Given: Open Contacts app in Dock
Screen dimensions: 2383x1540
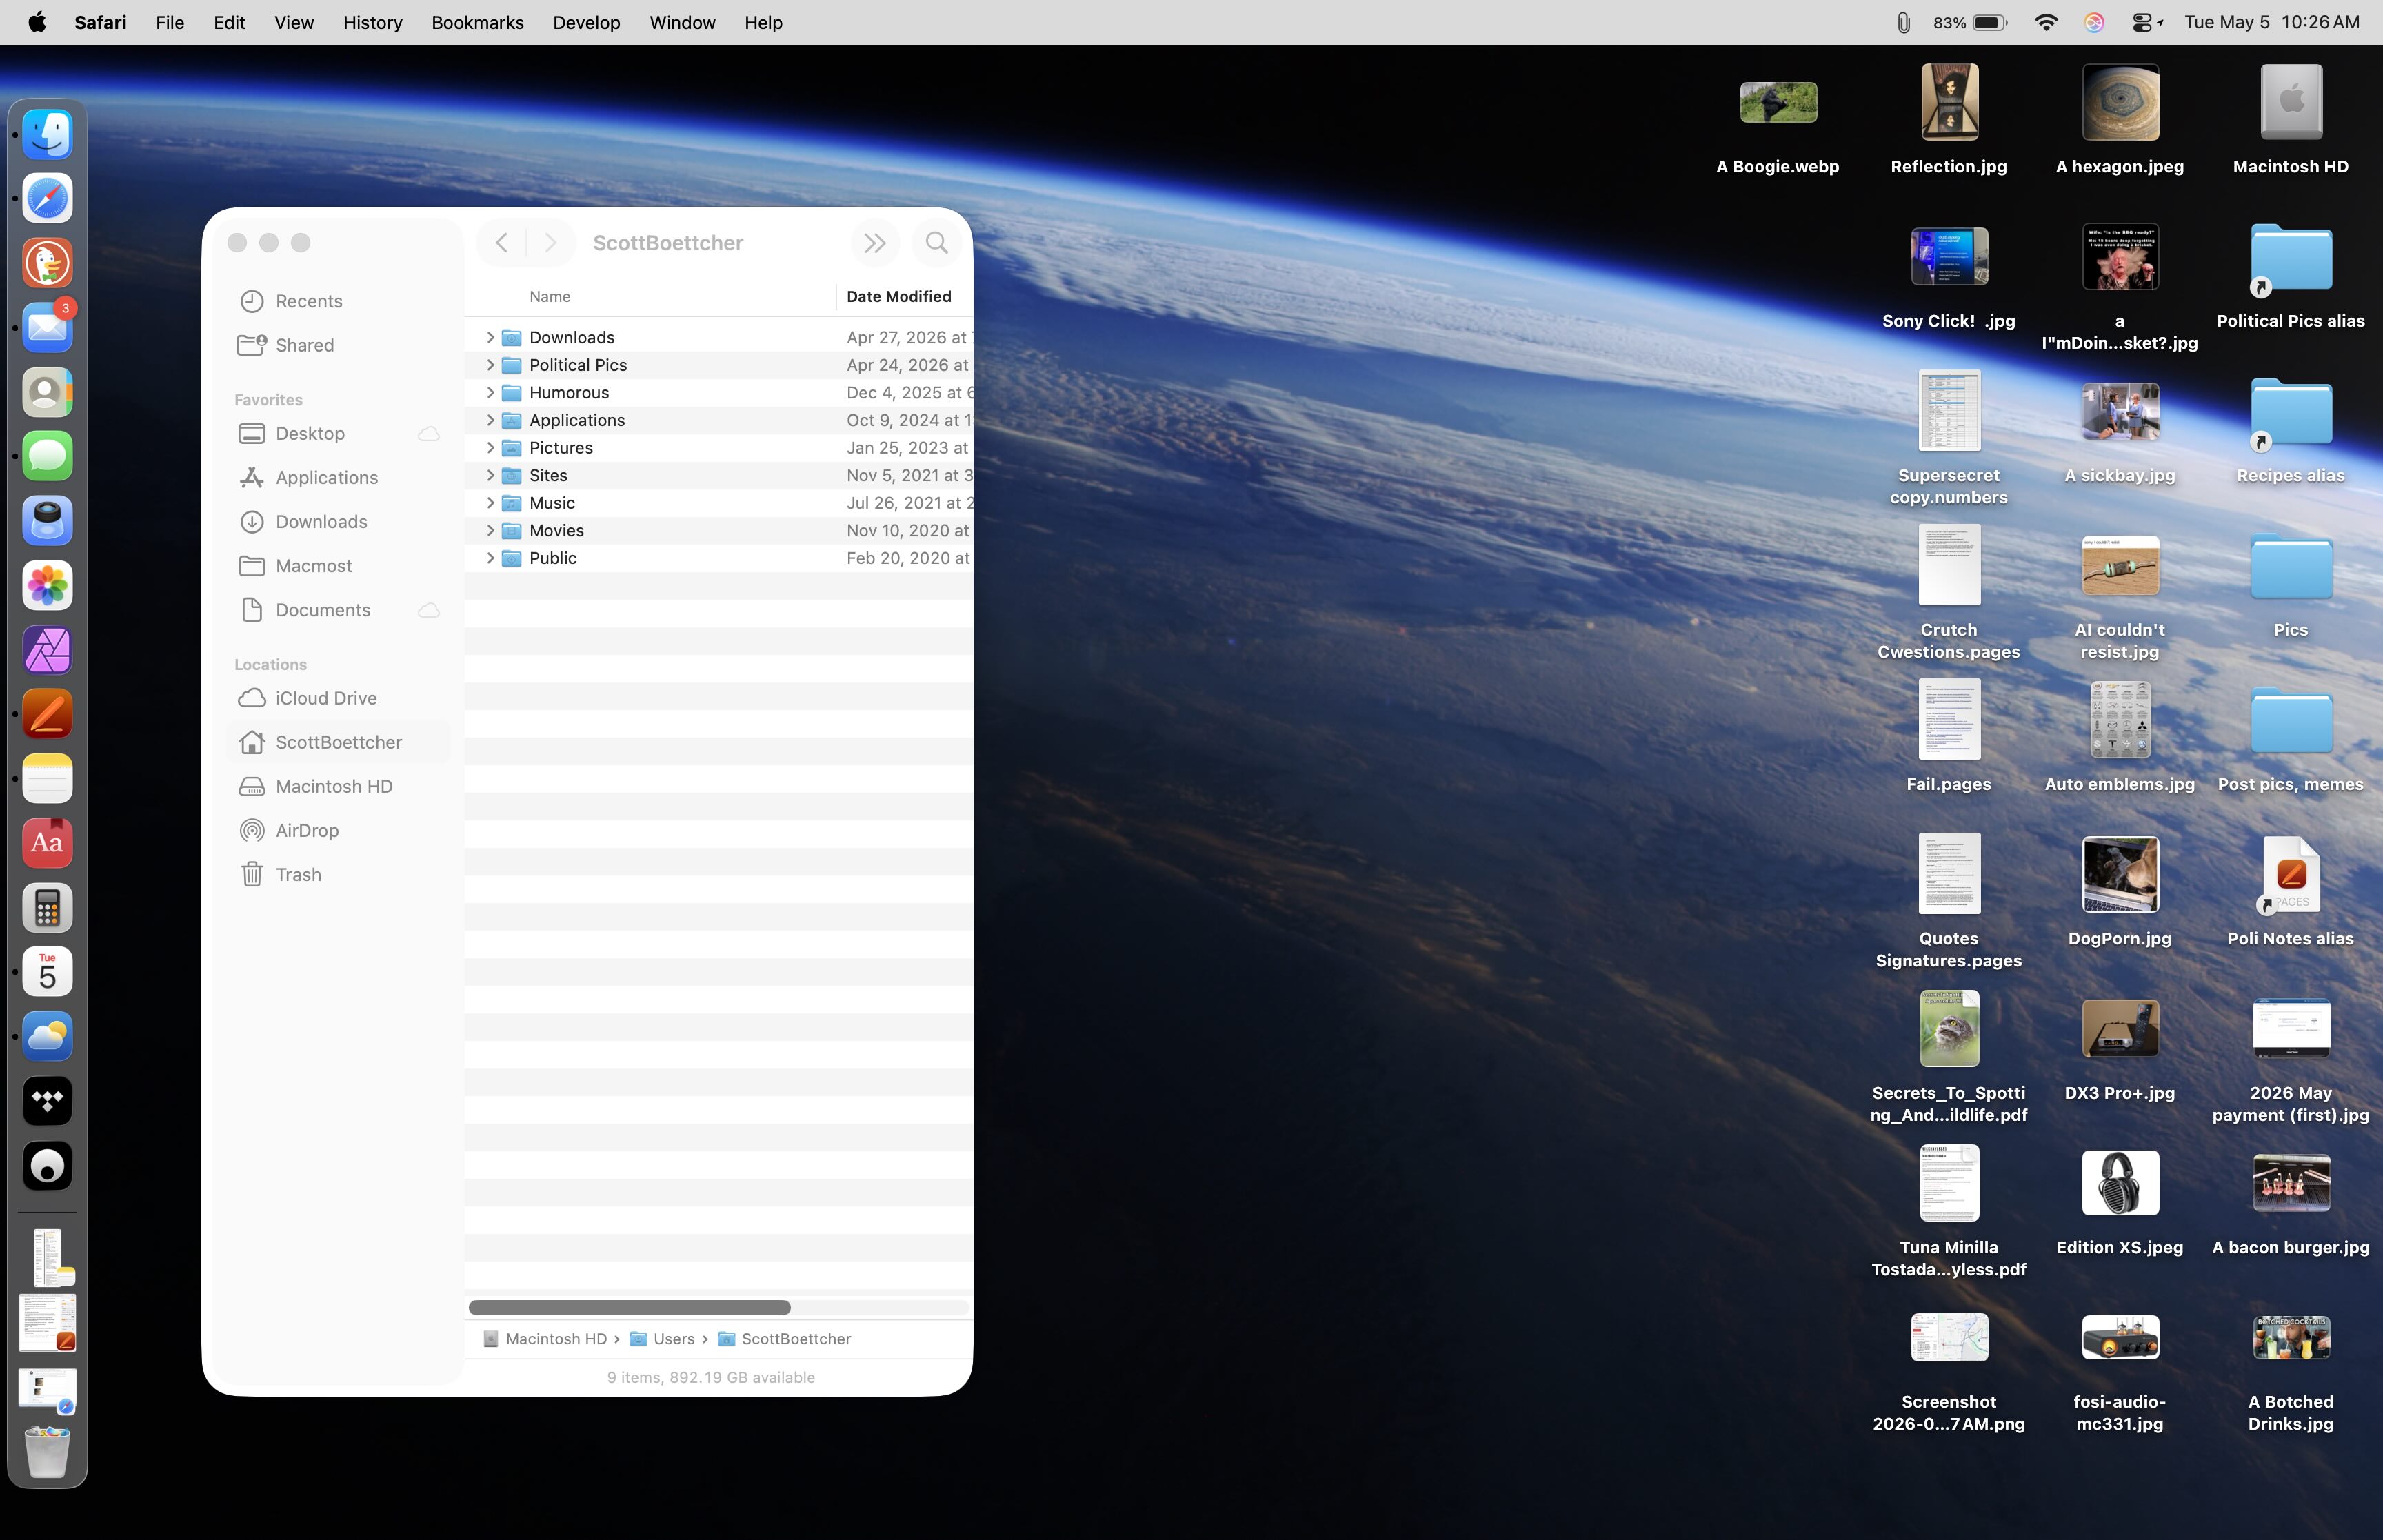Looking at the screenshot, I should pos(47,392).
